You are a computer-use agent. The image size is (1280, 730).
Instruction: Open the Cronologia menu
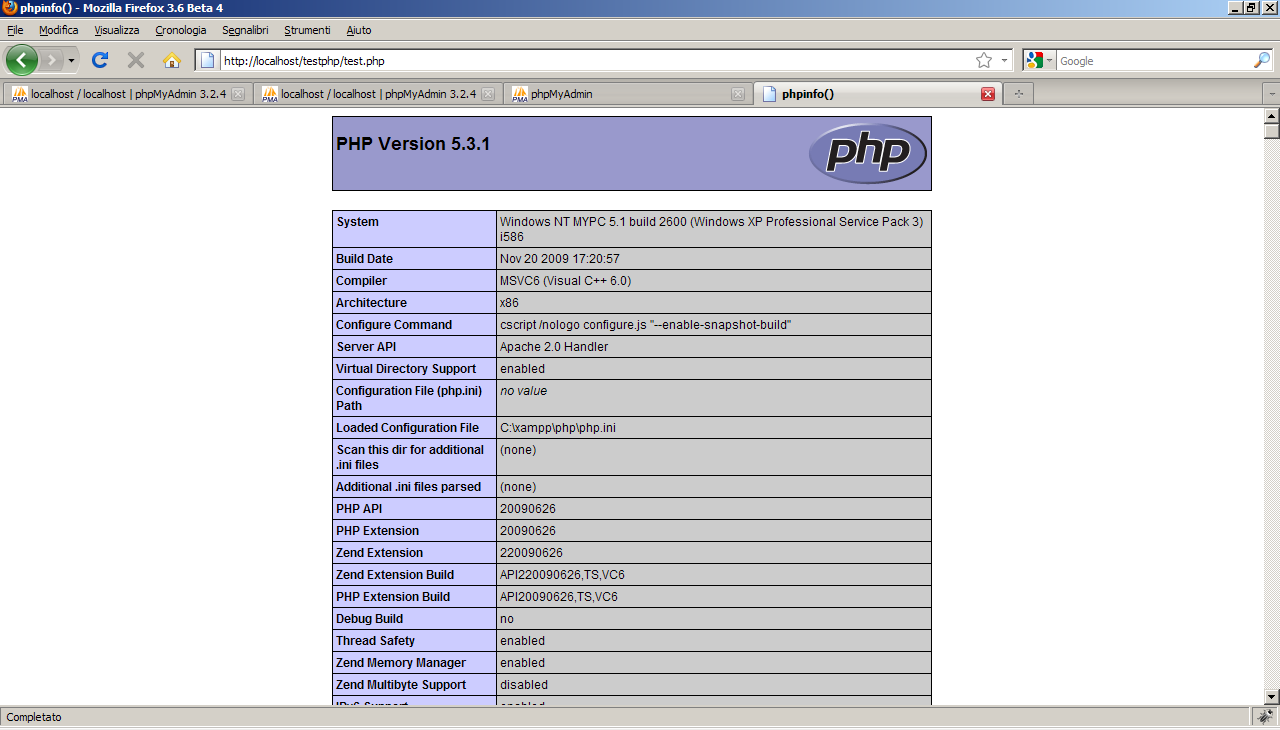(x=181, y=30)
